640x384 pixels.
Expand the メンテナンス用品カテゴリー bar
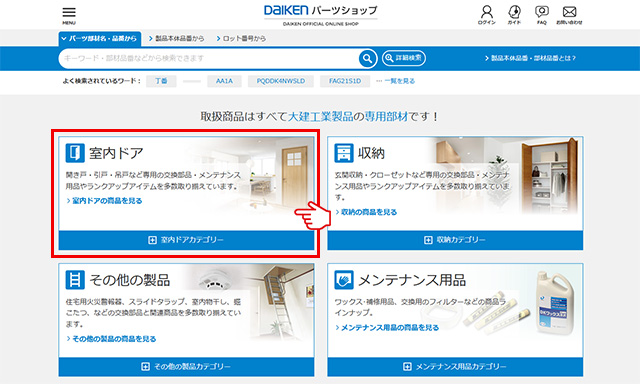[x=455, y=366]
